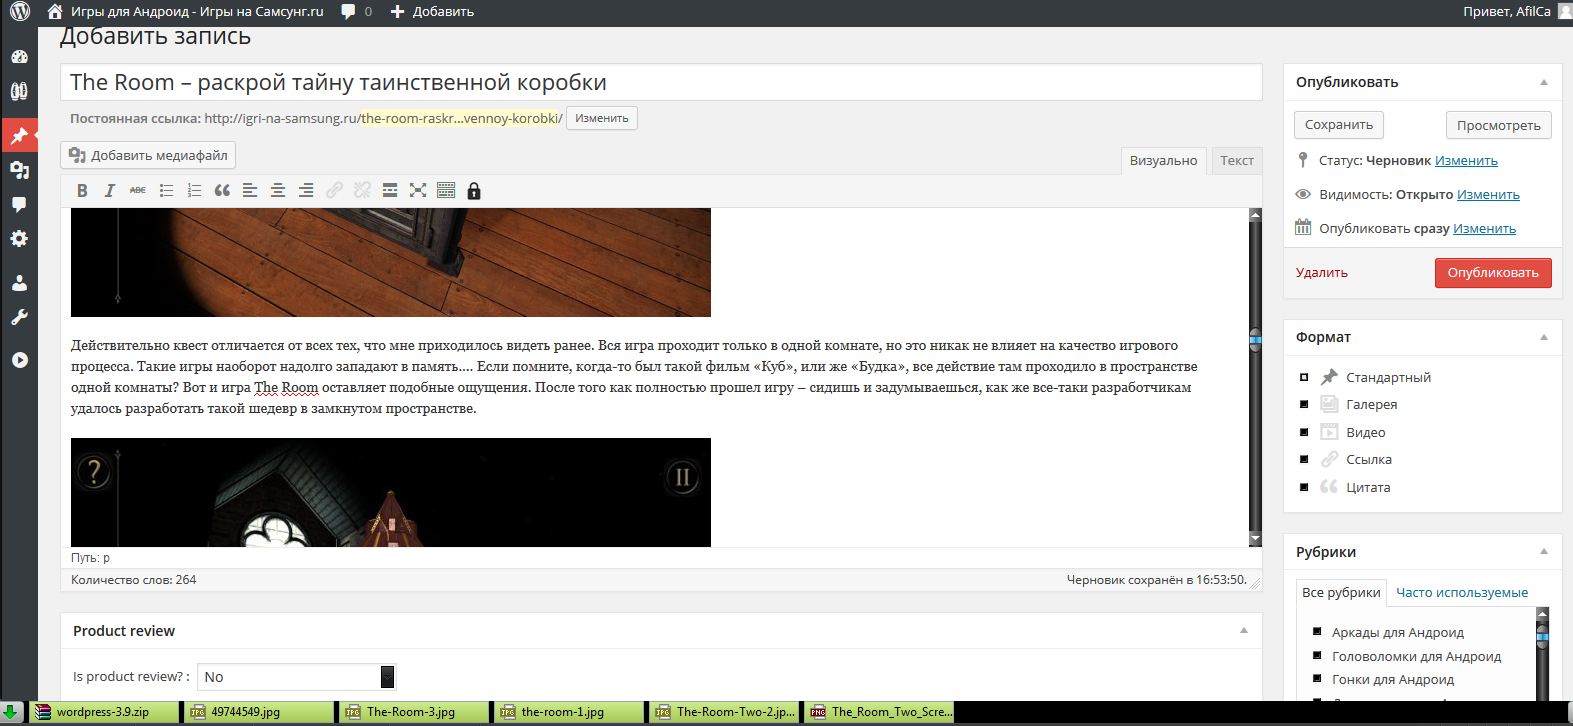The image size is (1573, 726).
Task: Open the Posts pushpin icon in sidebar
Action: click(x=19, y=135)
